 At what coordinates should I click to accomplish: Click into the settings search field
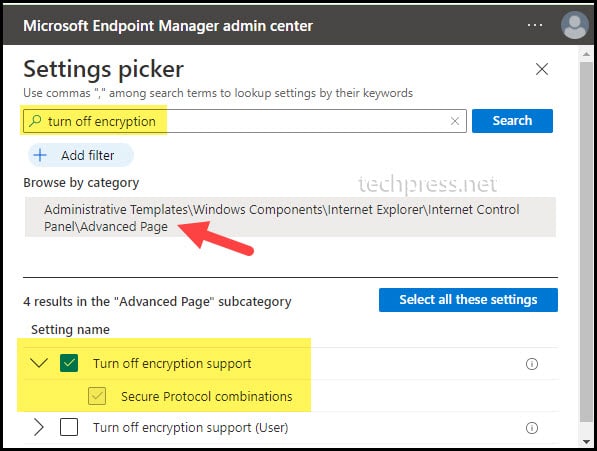(244, 121)
